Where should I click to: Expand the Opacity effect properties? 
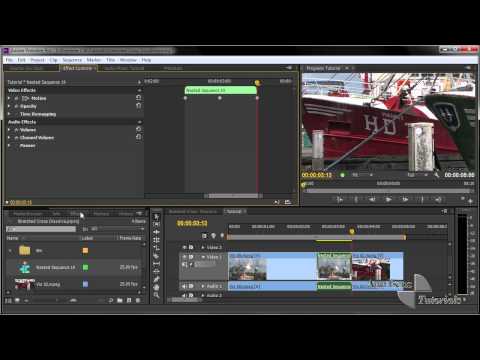click(9, 106)
